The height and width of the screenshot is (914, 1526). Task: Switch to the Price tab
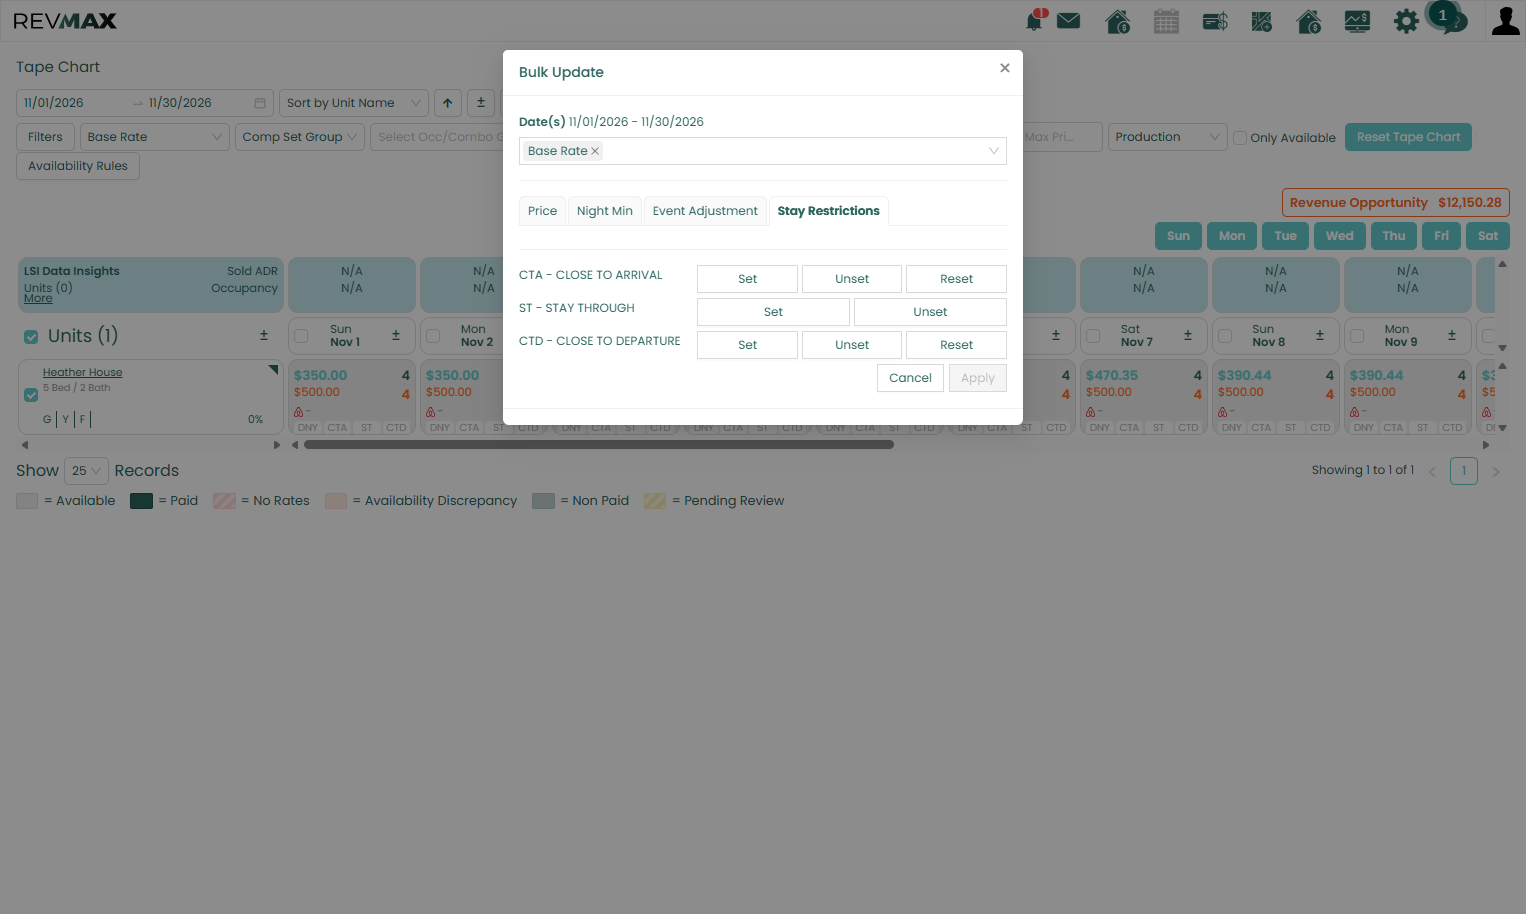[542, 211]
